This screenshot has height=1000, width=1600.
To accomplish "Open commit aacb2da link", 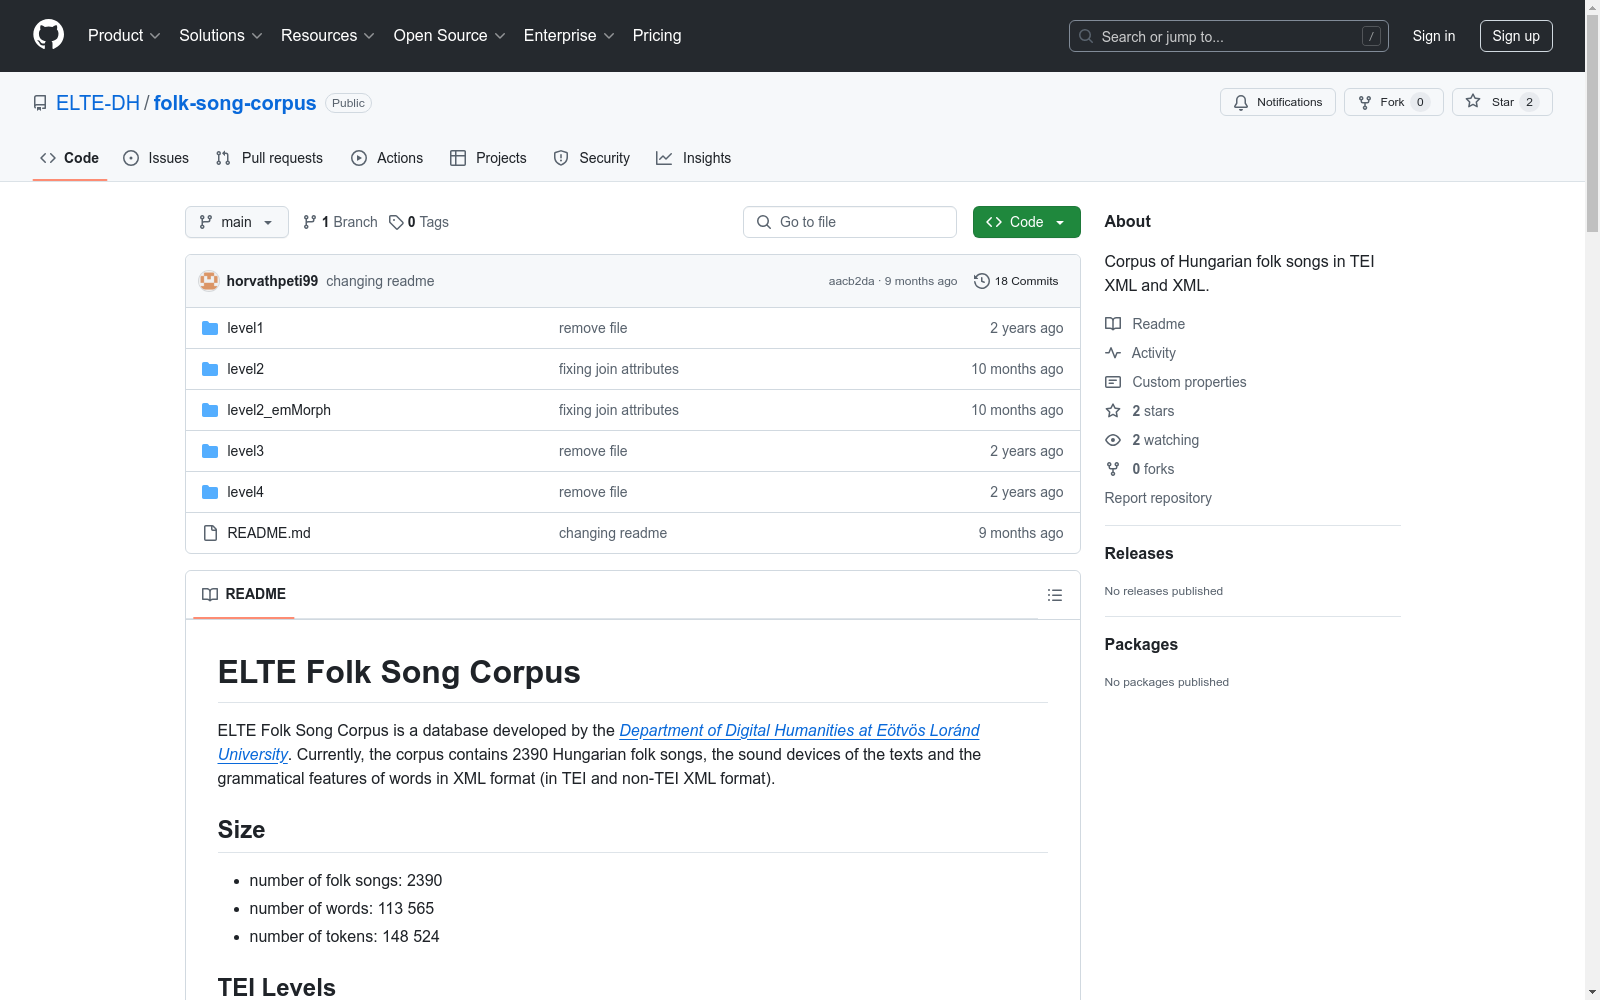I will 851,281.
